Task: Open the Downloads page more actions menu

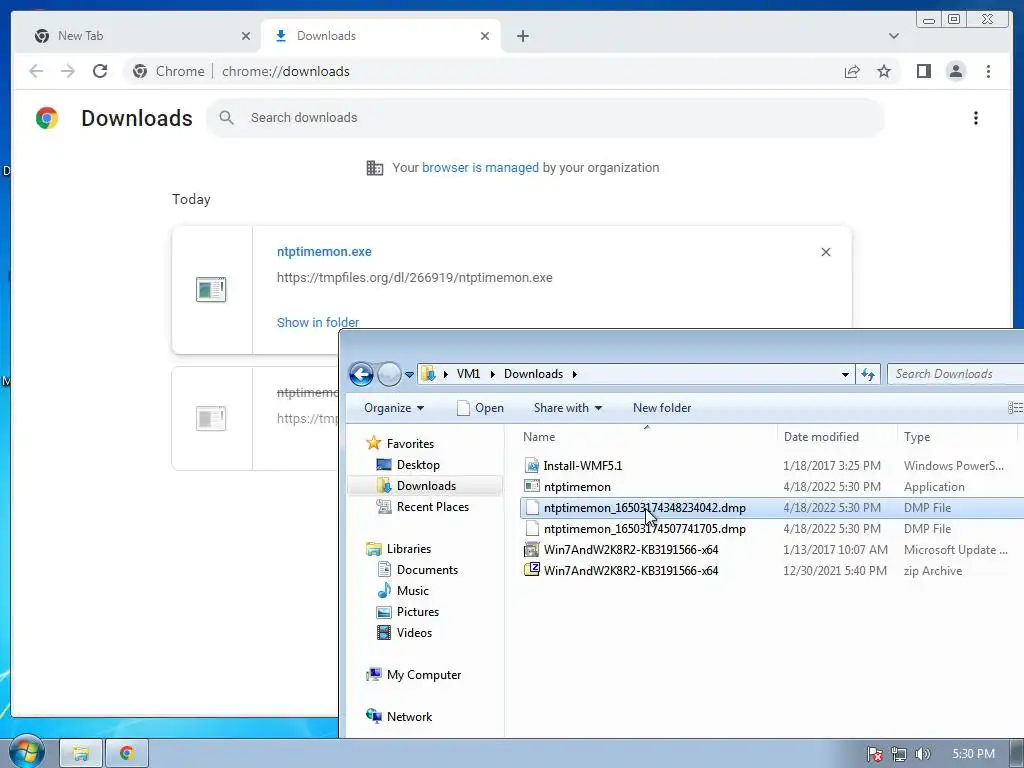Action: click(x=976, y=118)
